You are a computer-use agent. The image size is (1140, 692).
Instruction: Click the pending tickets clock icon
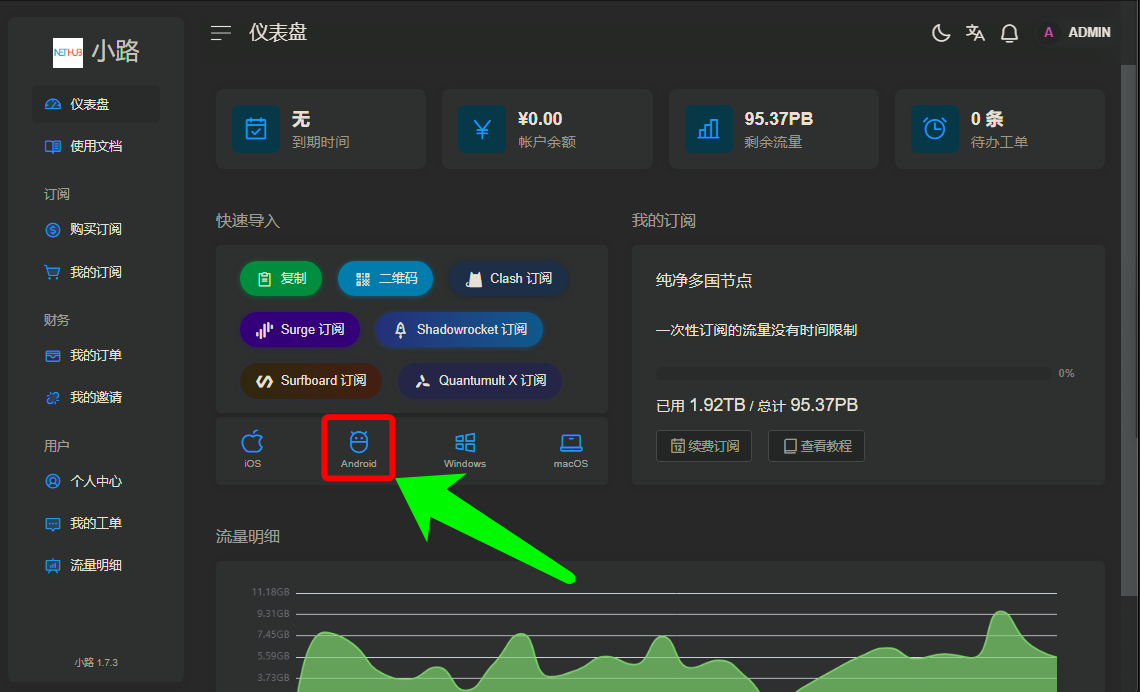tap(935, 129)
